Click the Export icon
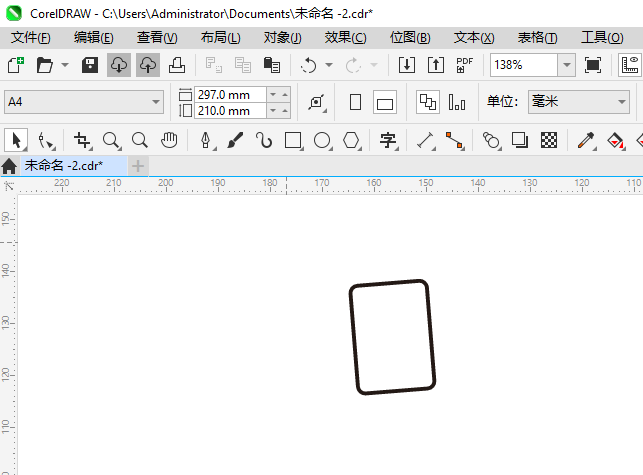643x475 pixels. 436,65
